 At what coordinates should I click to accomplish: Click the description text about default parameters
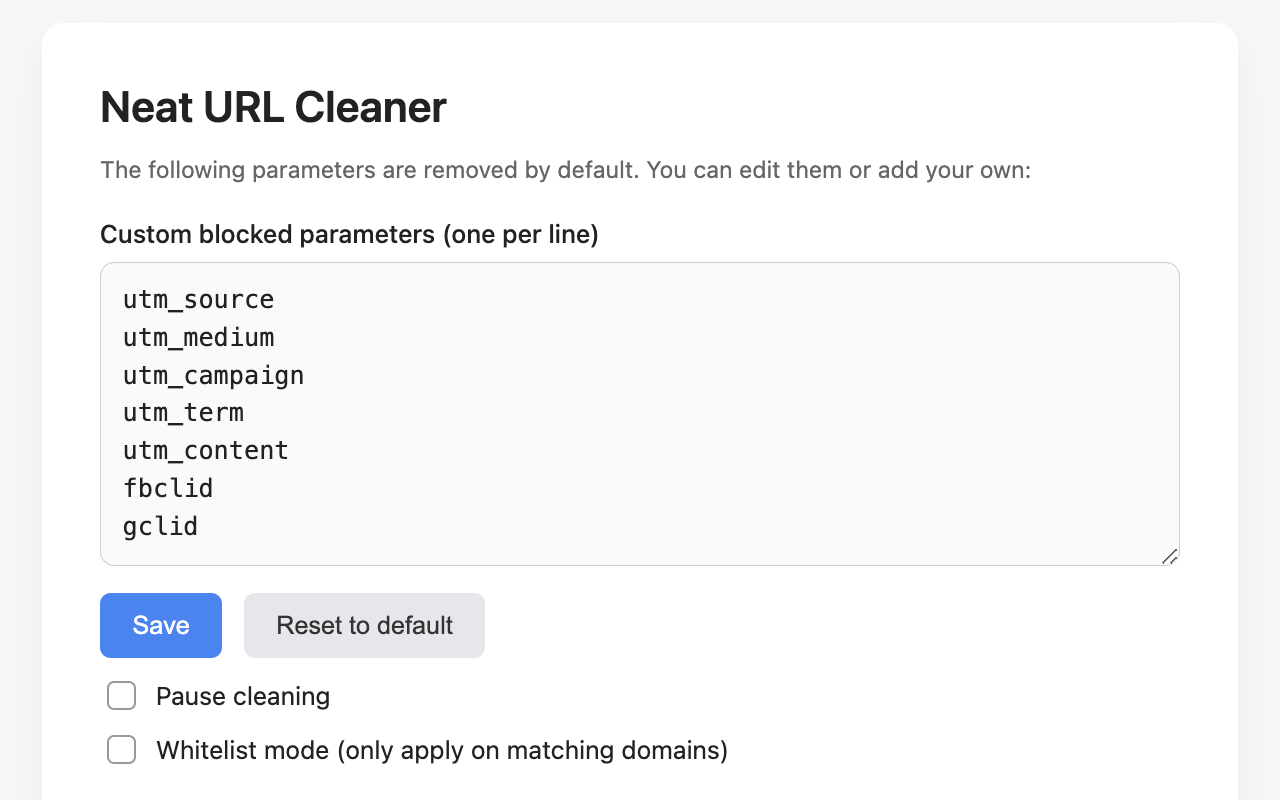tap(565, 170)
